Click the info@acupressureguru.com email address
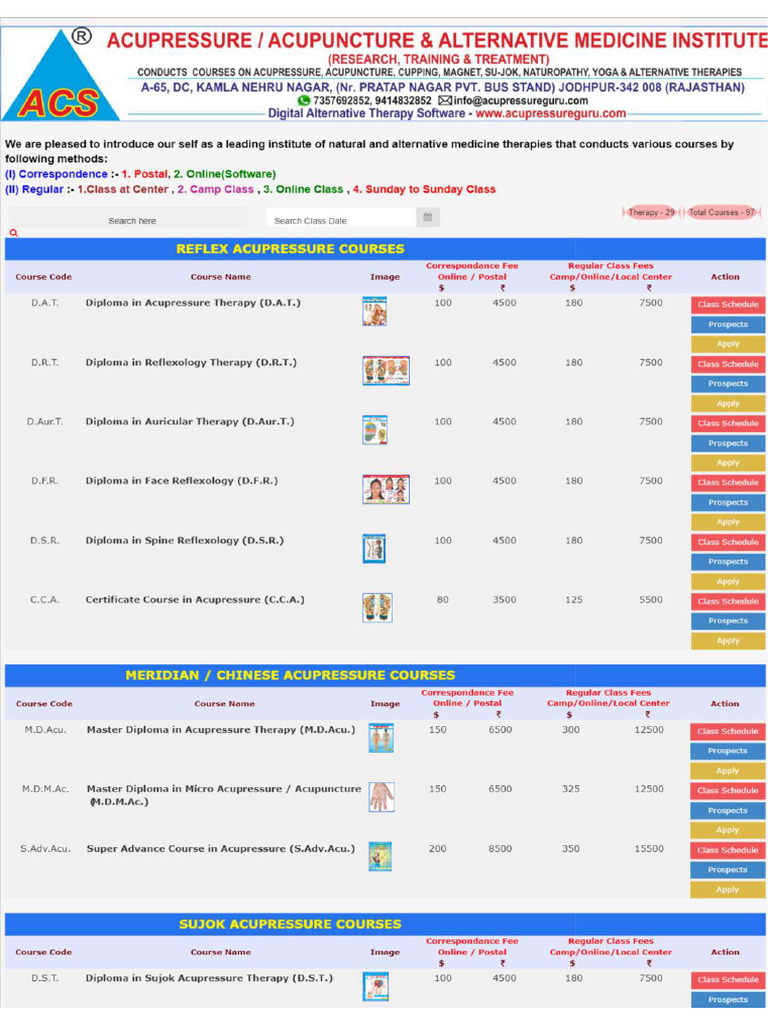Viewport: 768px width, 1024px height. [x=520, y=101]
